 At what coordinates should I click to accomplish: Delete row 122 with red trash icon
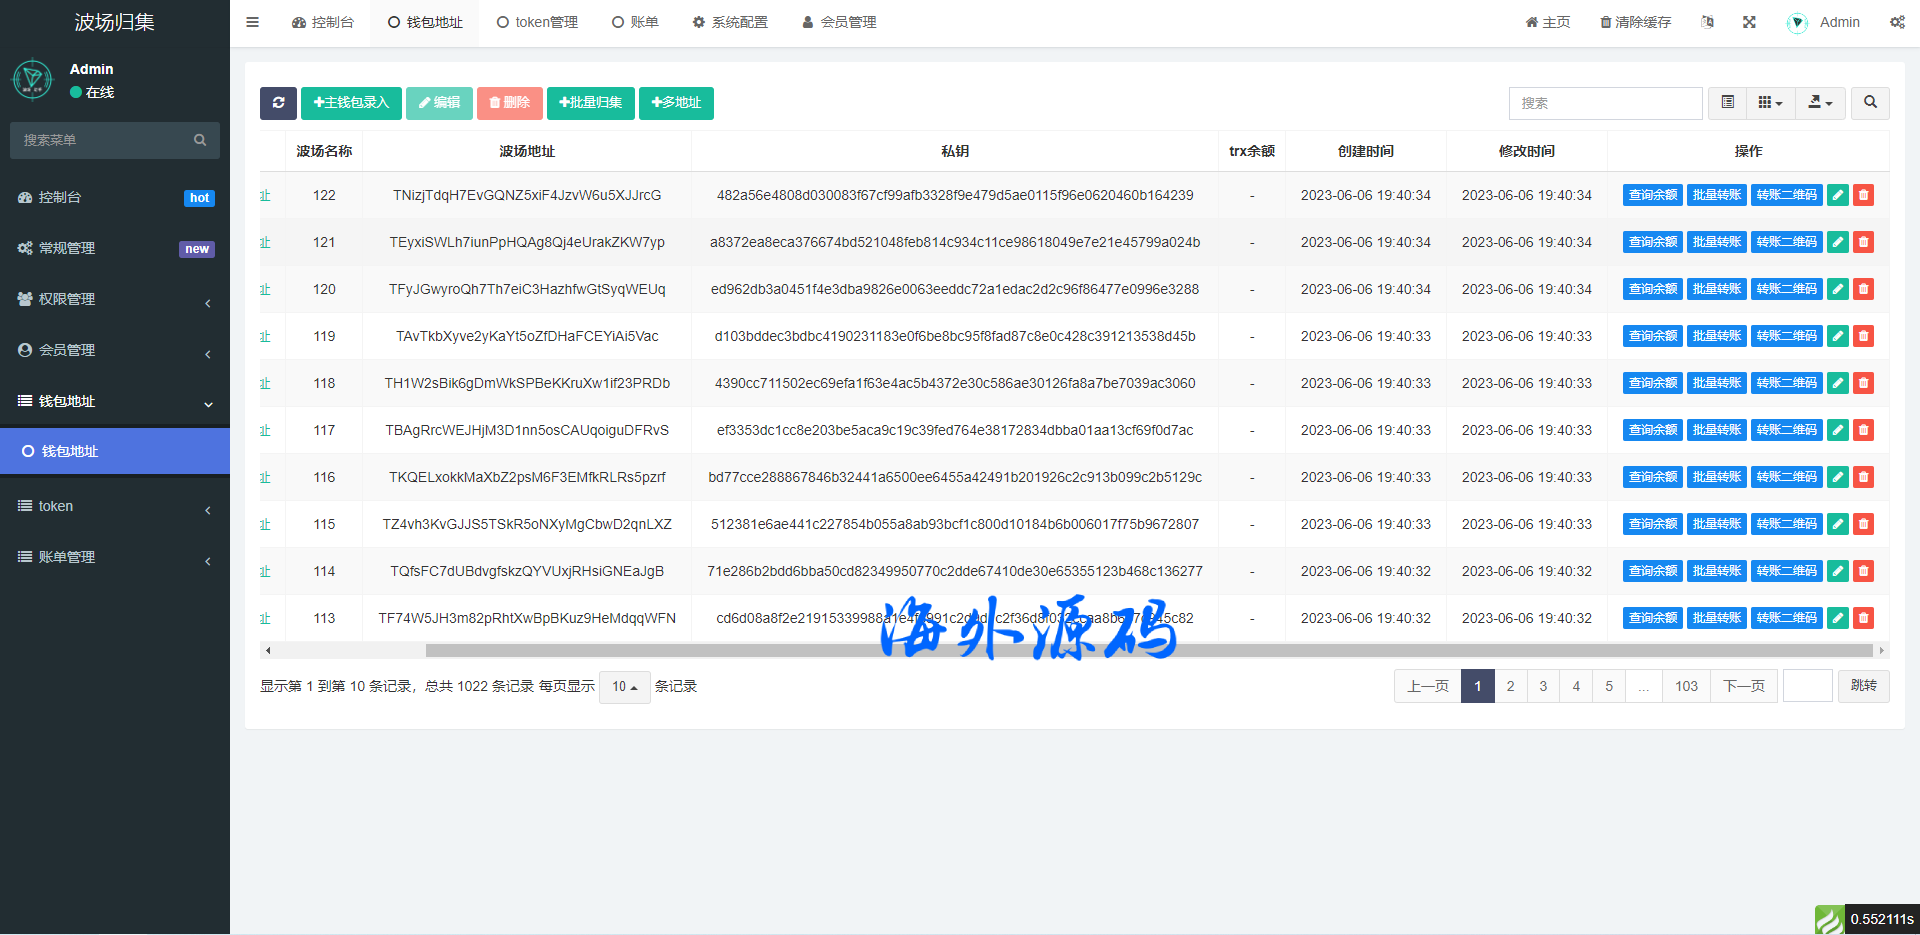(1863, 195)
